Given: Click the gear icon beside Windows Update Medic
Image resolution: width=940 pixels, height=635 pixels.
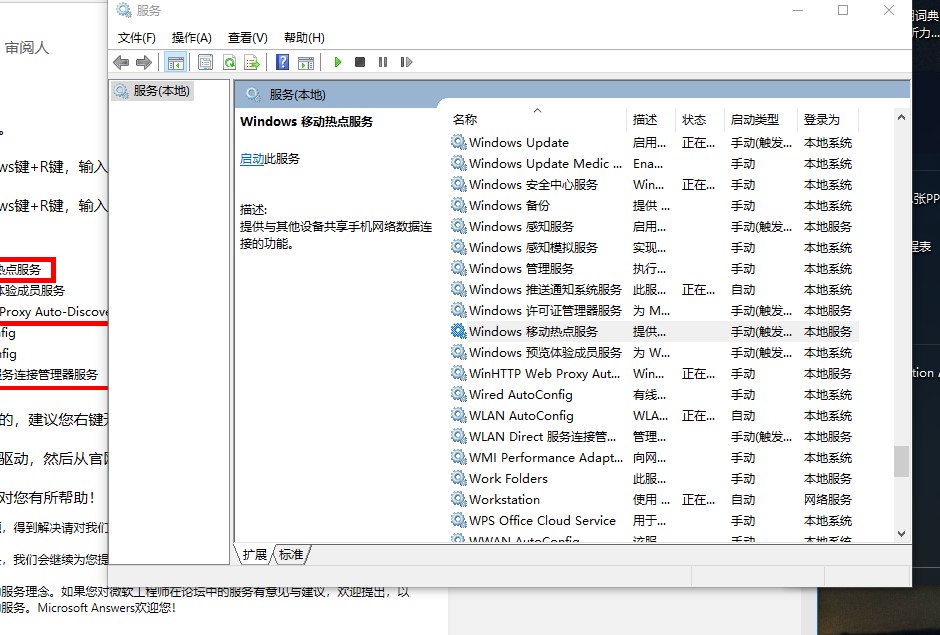Looking at the screenshot, I should tap(459, 163).
